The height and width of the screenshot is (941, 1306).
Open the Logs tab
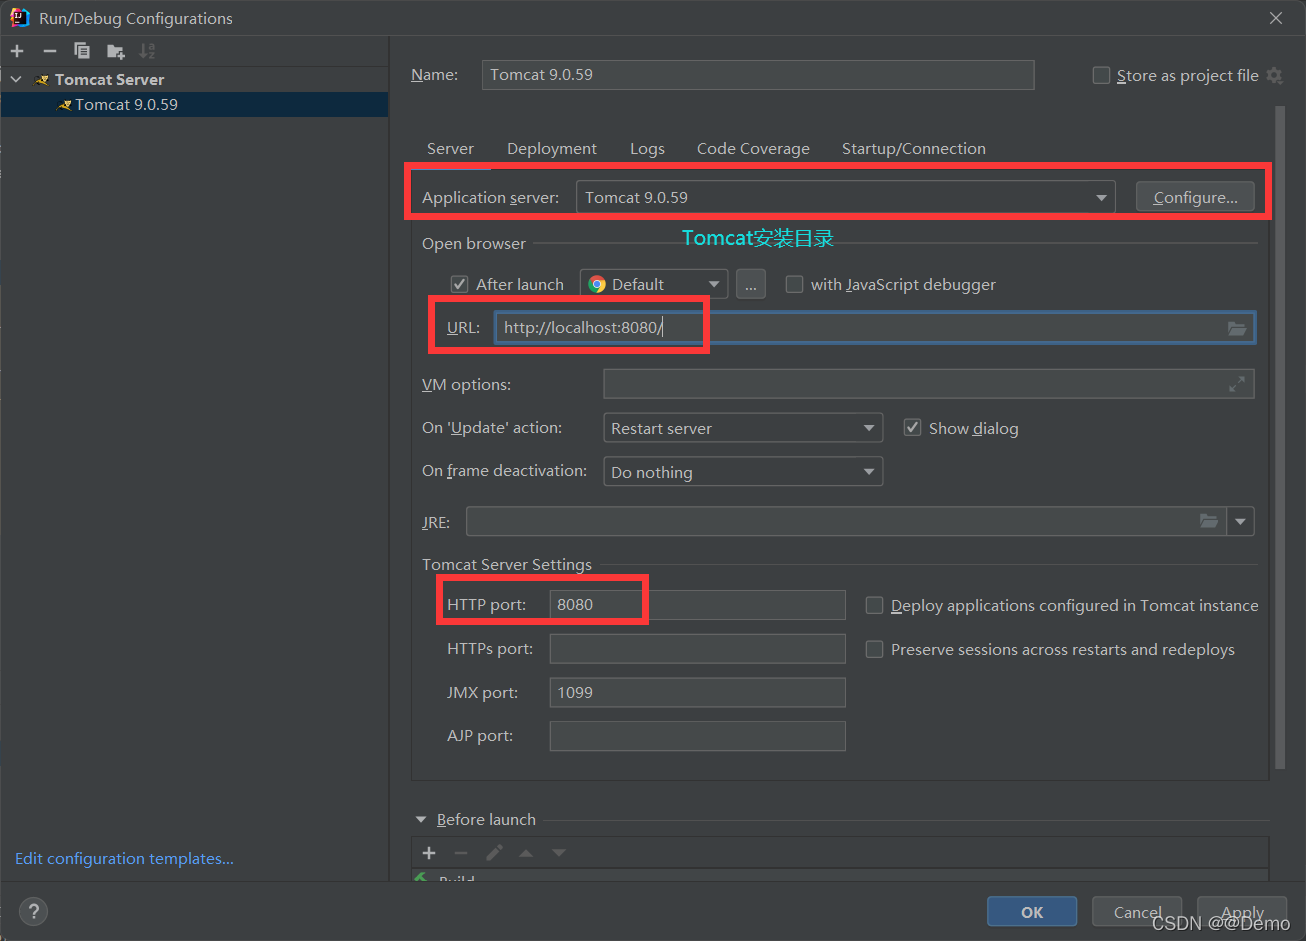(x=647, y=148)
